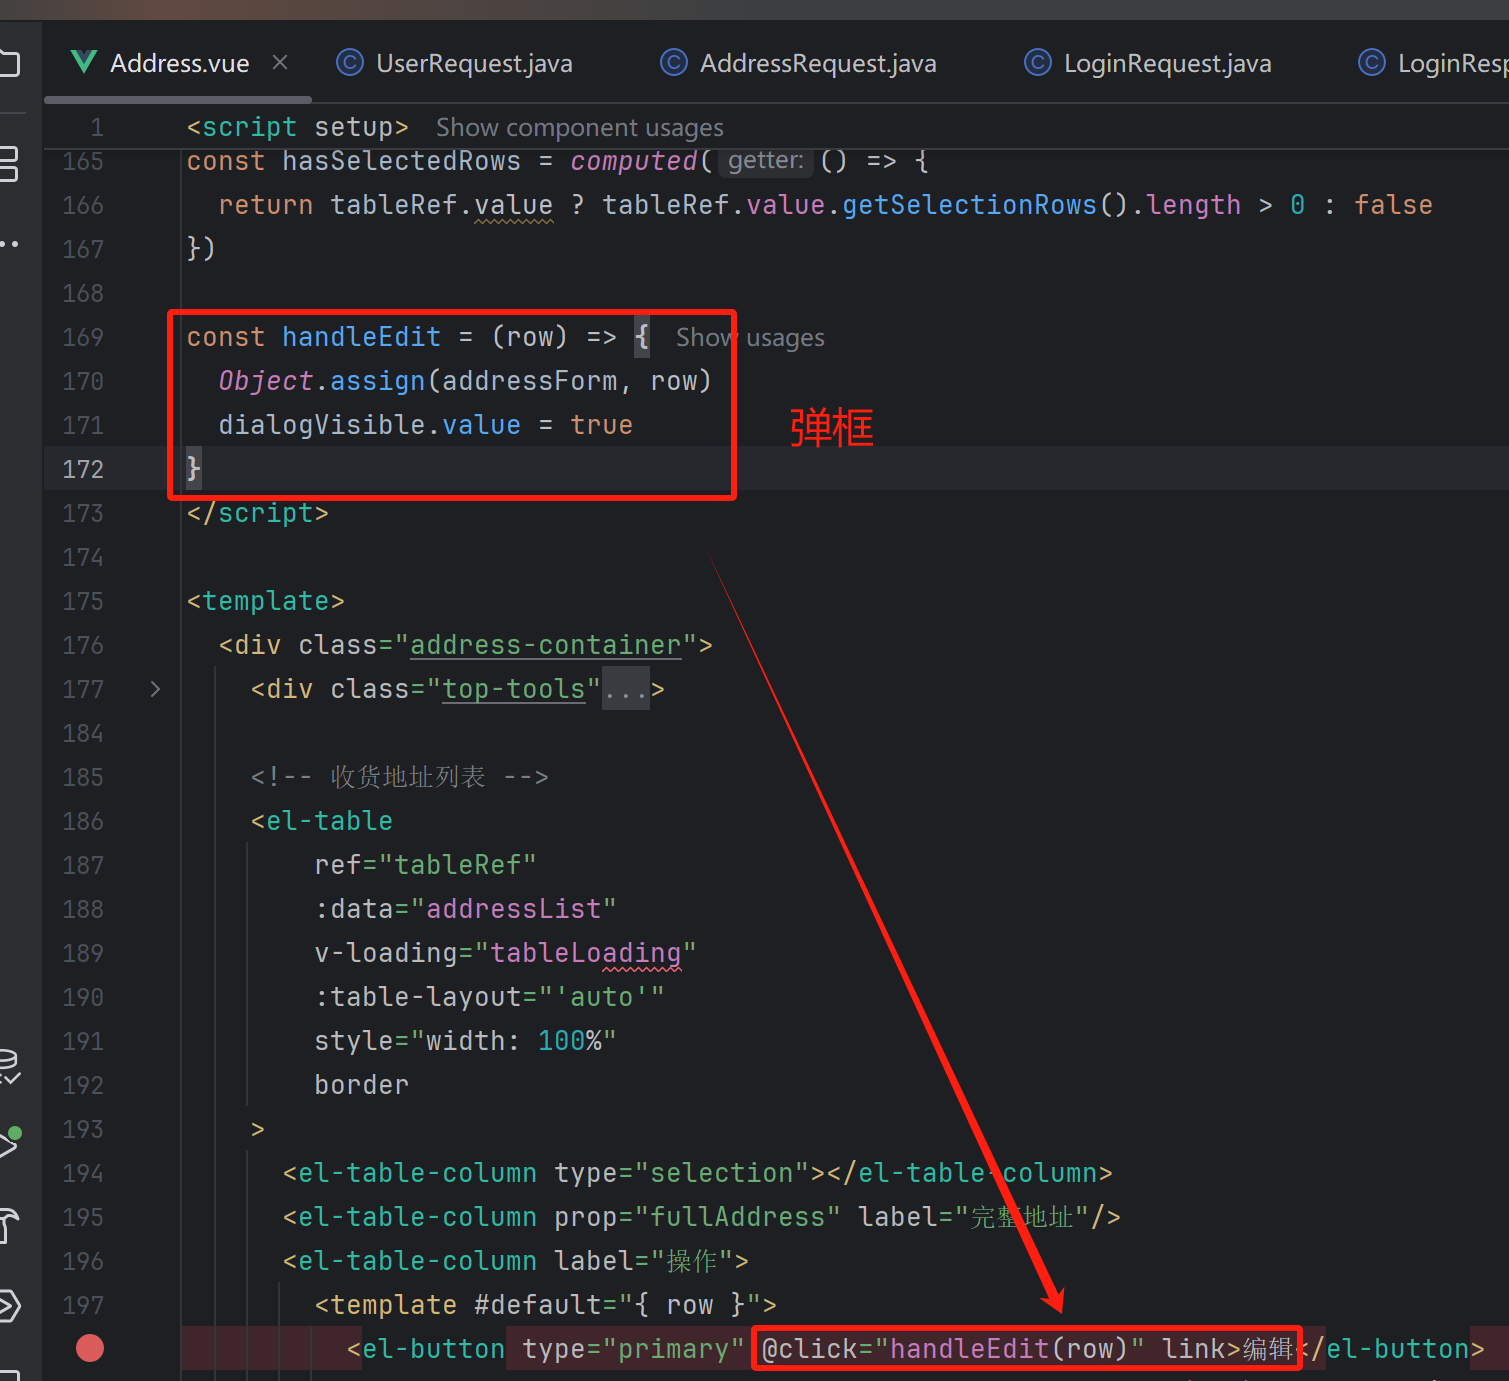The width and height of the screenshot is (1509, 1381).
Task: Click the :table-layout 'auto' attribute
Action: (489, 997)
